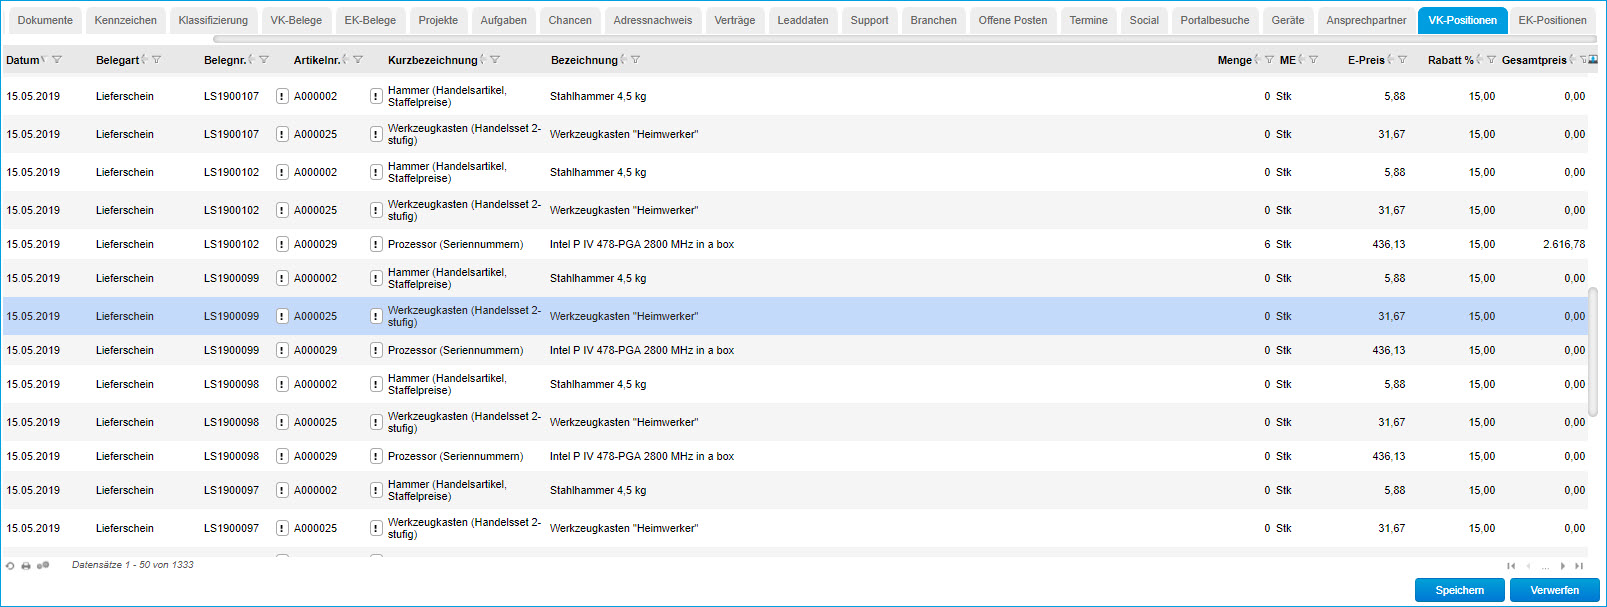This screenshot has width=1607, height=607.
Task: Click the Verwerfen button
Action: [1555, 590]
